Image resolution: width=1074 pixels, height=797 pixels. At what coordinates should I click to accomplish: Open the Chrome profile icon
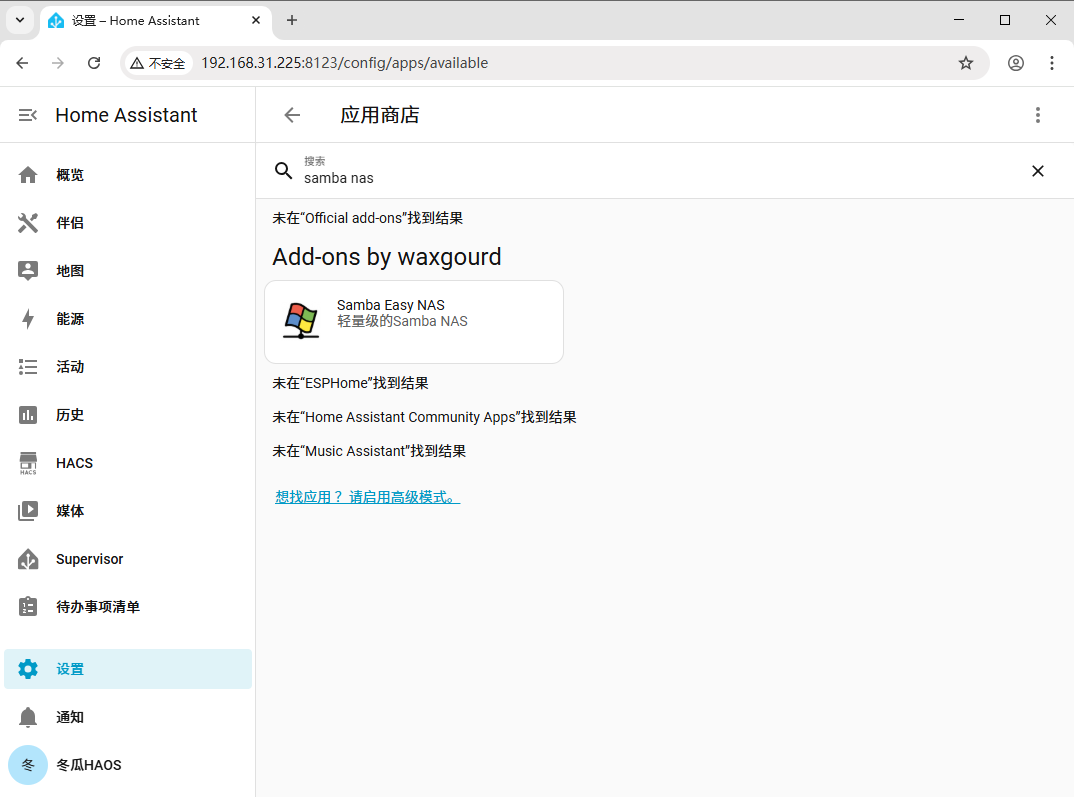(1016, 63)
